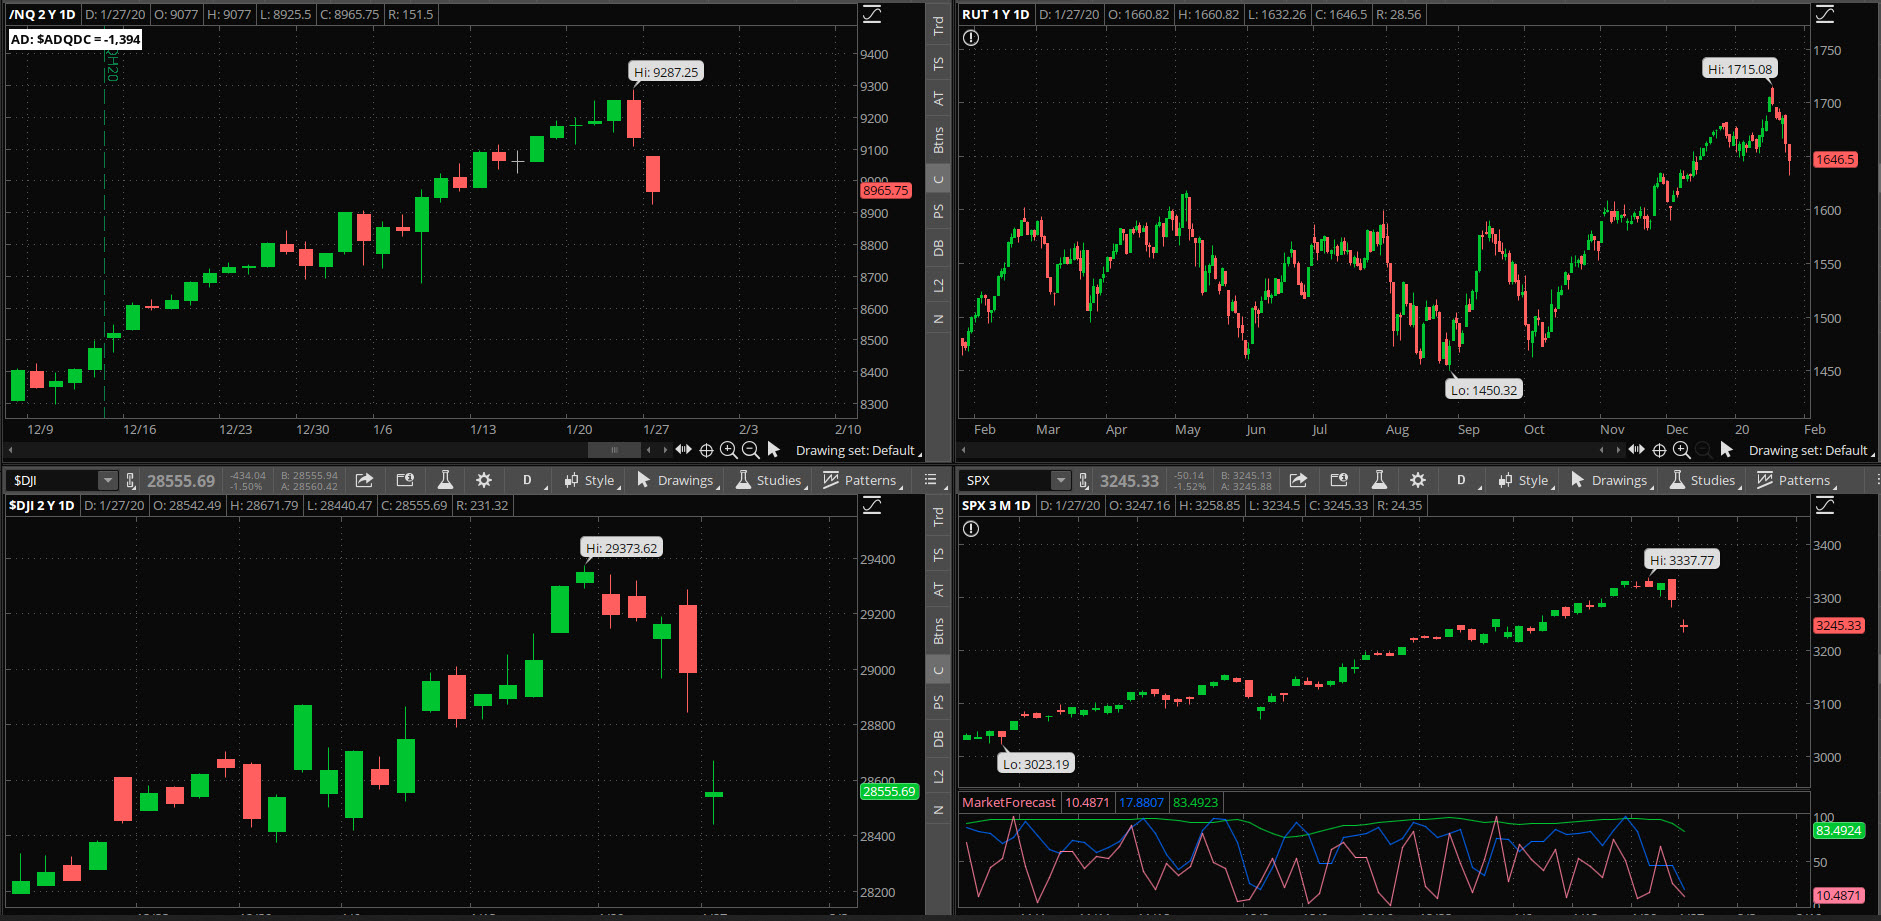The height and width of the screenshot is (921, 1881).
Task: Open Style menu in $DJI toolbar
Action: [592, 480]
